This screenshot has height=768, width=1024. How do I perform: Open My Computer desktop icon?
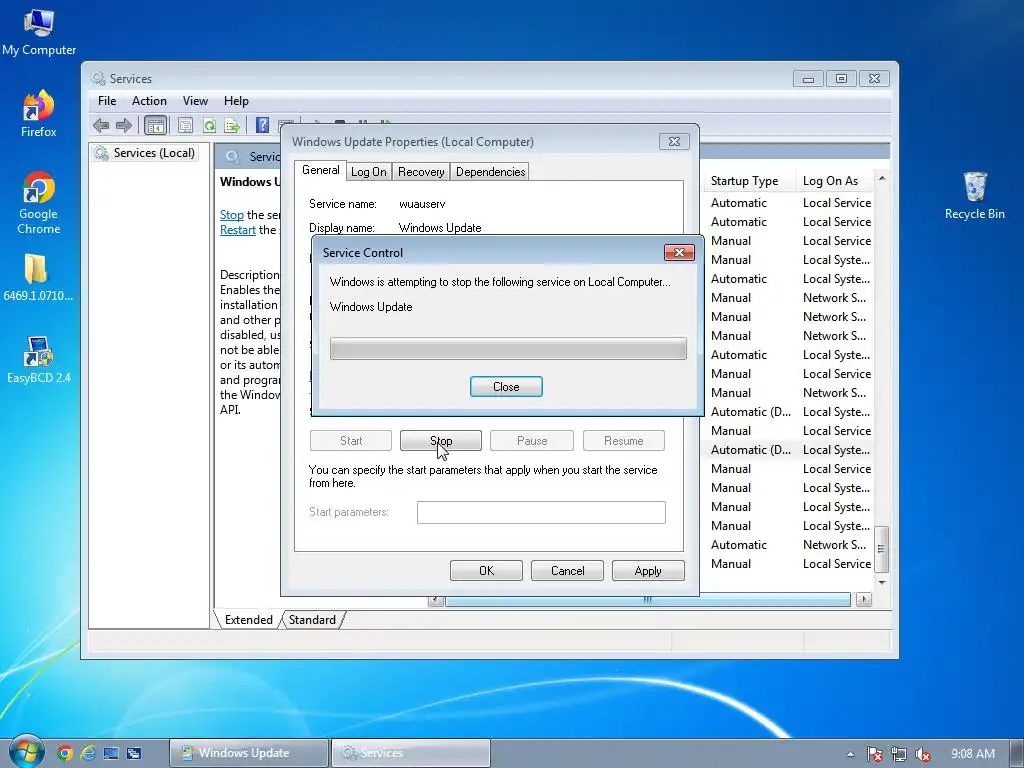click(x=39, y=33)
